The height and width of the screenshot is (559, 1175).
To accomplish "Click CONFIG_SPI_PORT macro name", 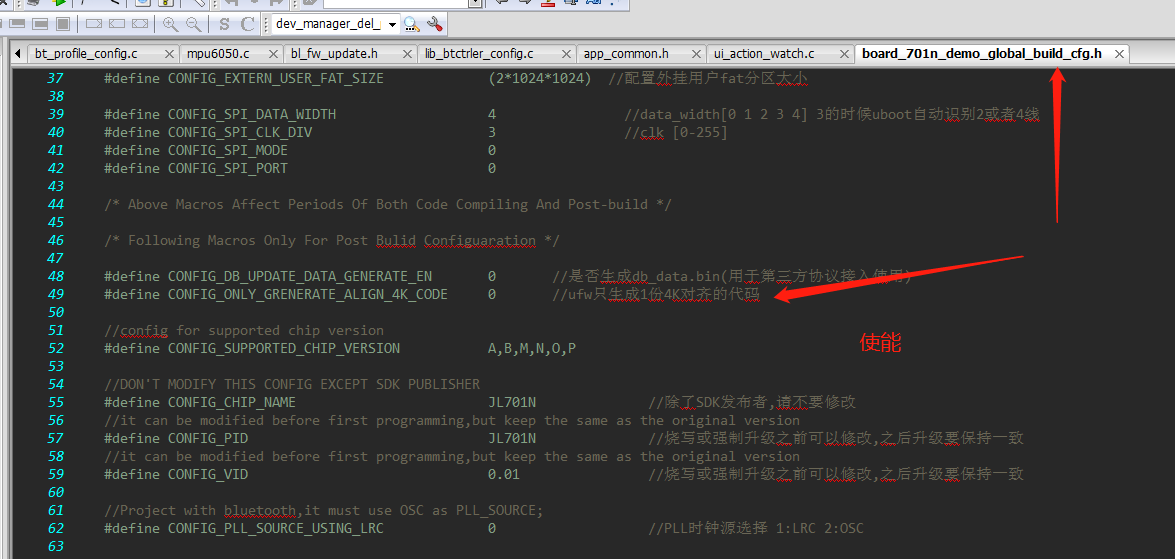I will 228,169.
